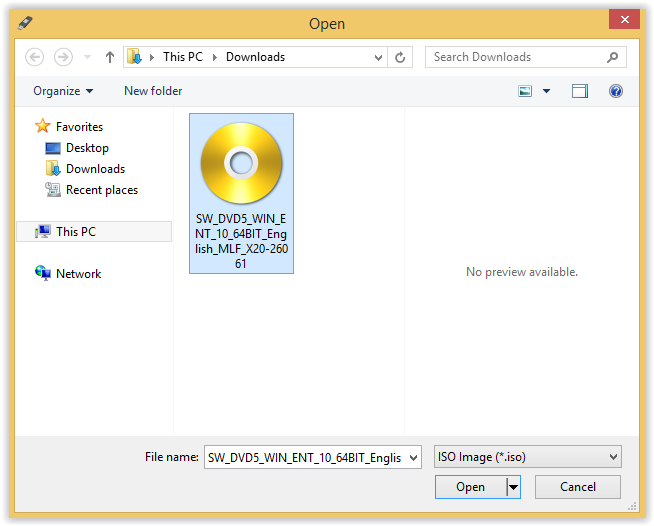Open the address bar history dropdown
654x526 pixels.
tap(378, 57)
